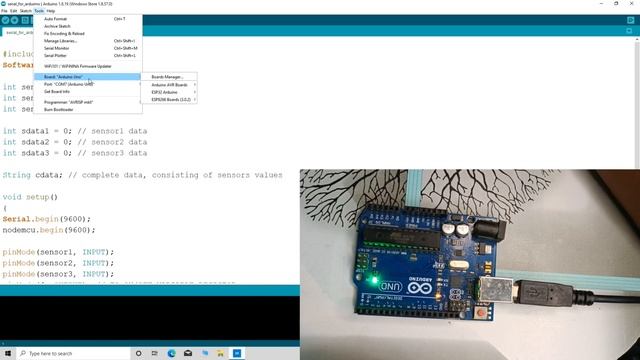Click 'pinMode(sensor1, INPUT);' line
The image size is (640, 360).
58,252
